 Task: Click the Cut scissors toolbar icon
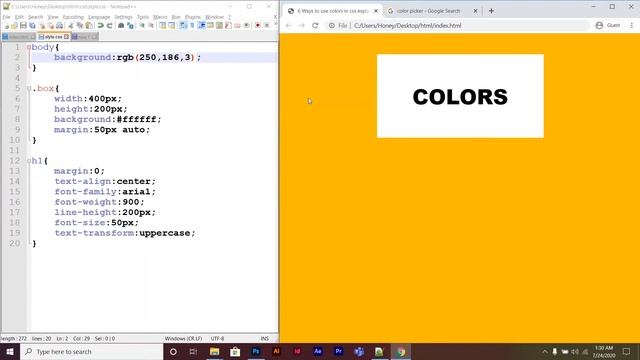[x=71, y=26]
